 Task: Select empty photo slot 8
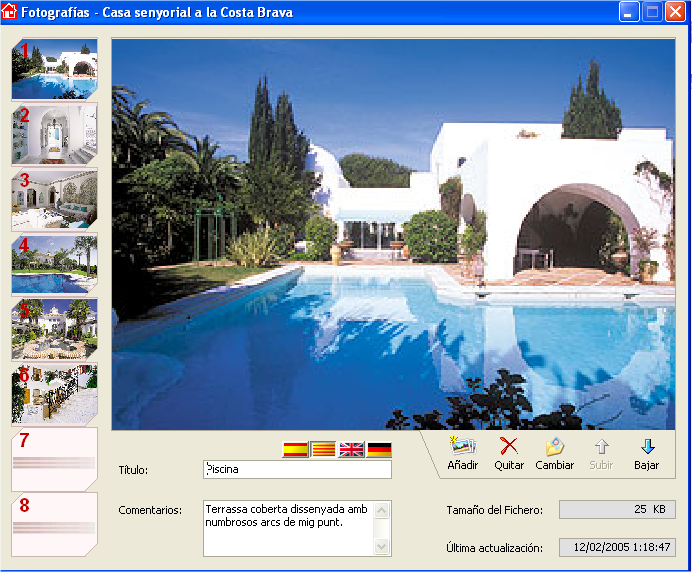[55, 524]
